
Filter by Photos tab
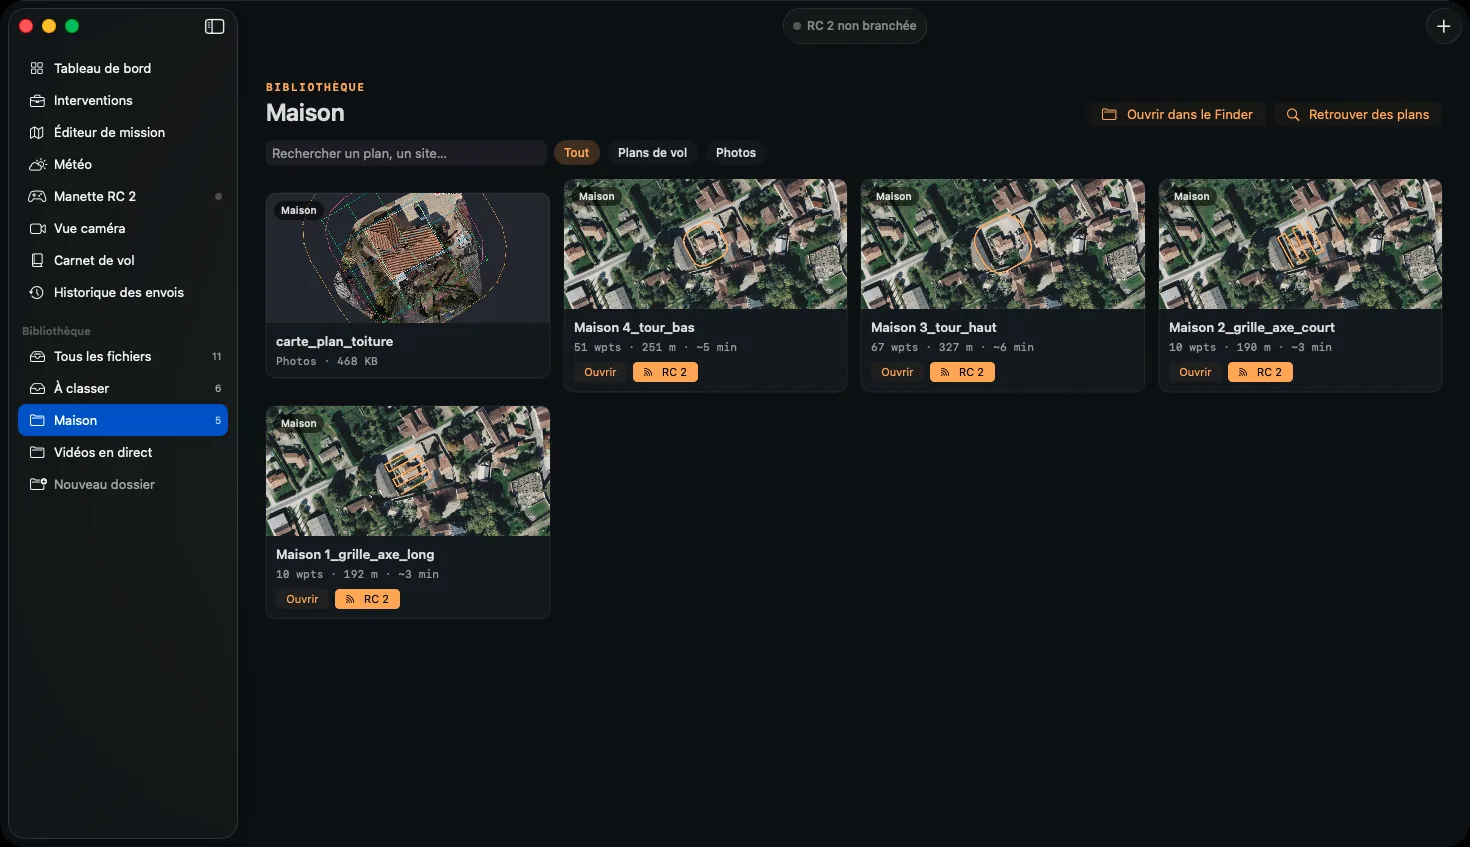click(x=736, y=153)
